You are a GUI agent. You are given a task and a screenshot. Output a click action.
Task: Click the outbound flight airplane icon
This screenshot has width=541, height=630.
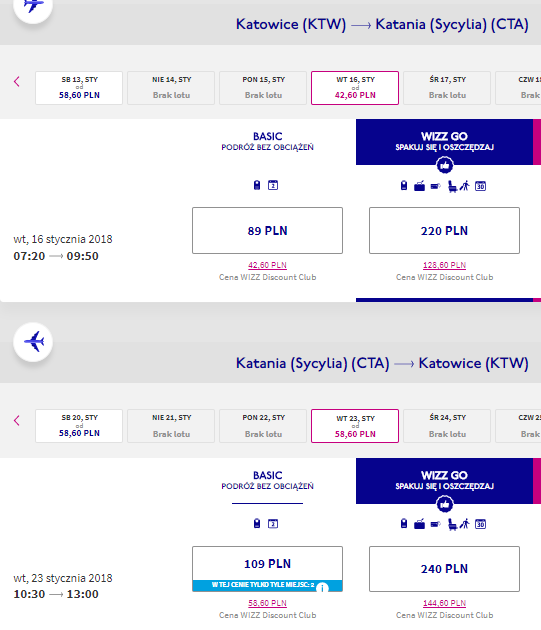(x=34, y=5)
